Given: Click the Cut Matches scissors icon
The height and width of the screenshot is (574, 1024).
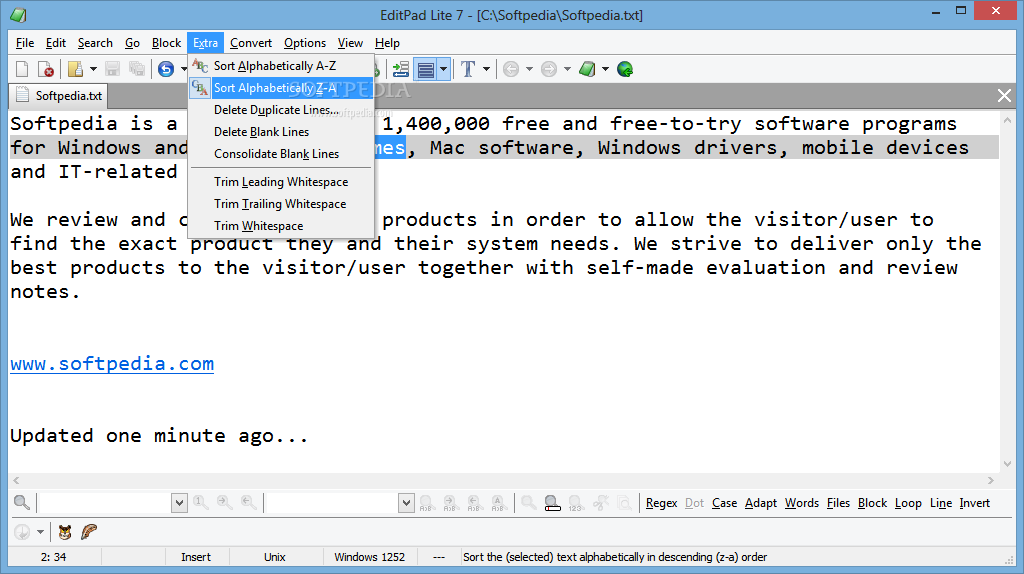Looking at the screenshot, I should coord(600,502).
